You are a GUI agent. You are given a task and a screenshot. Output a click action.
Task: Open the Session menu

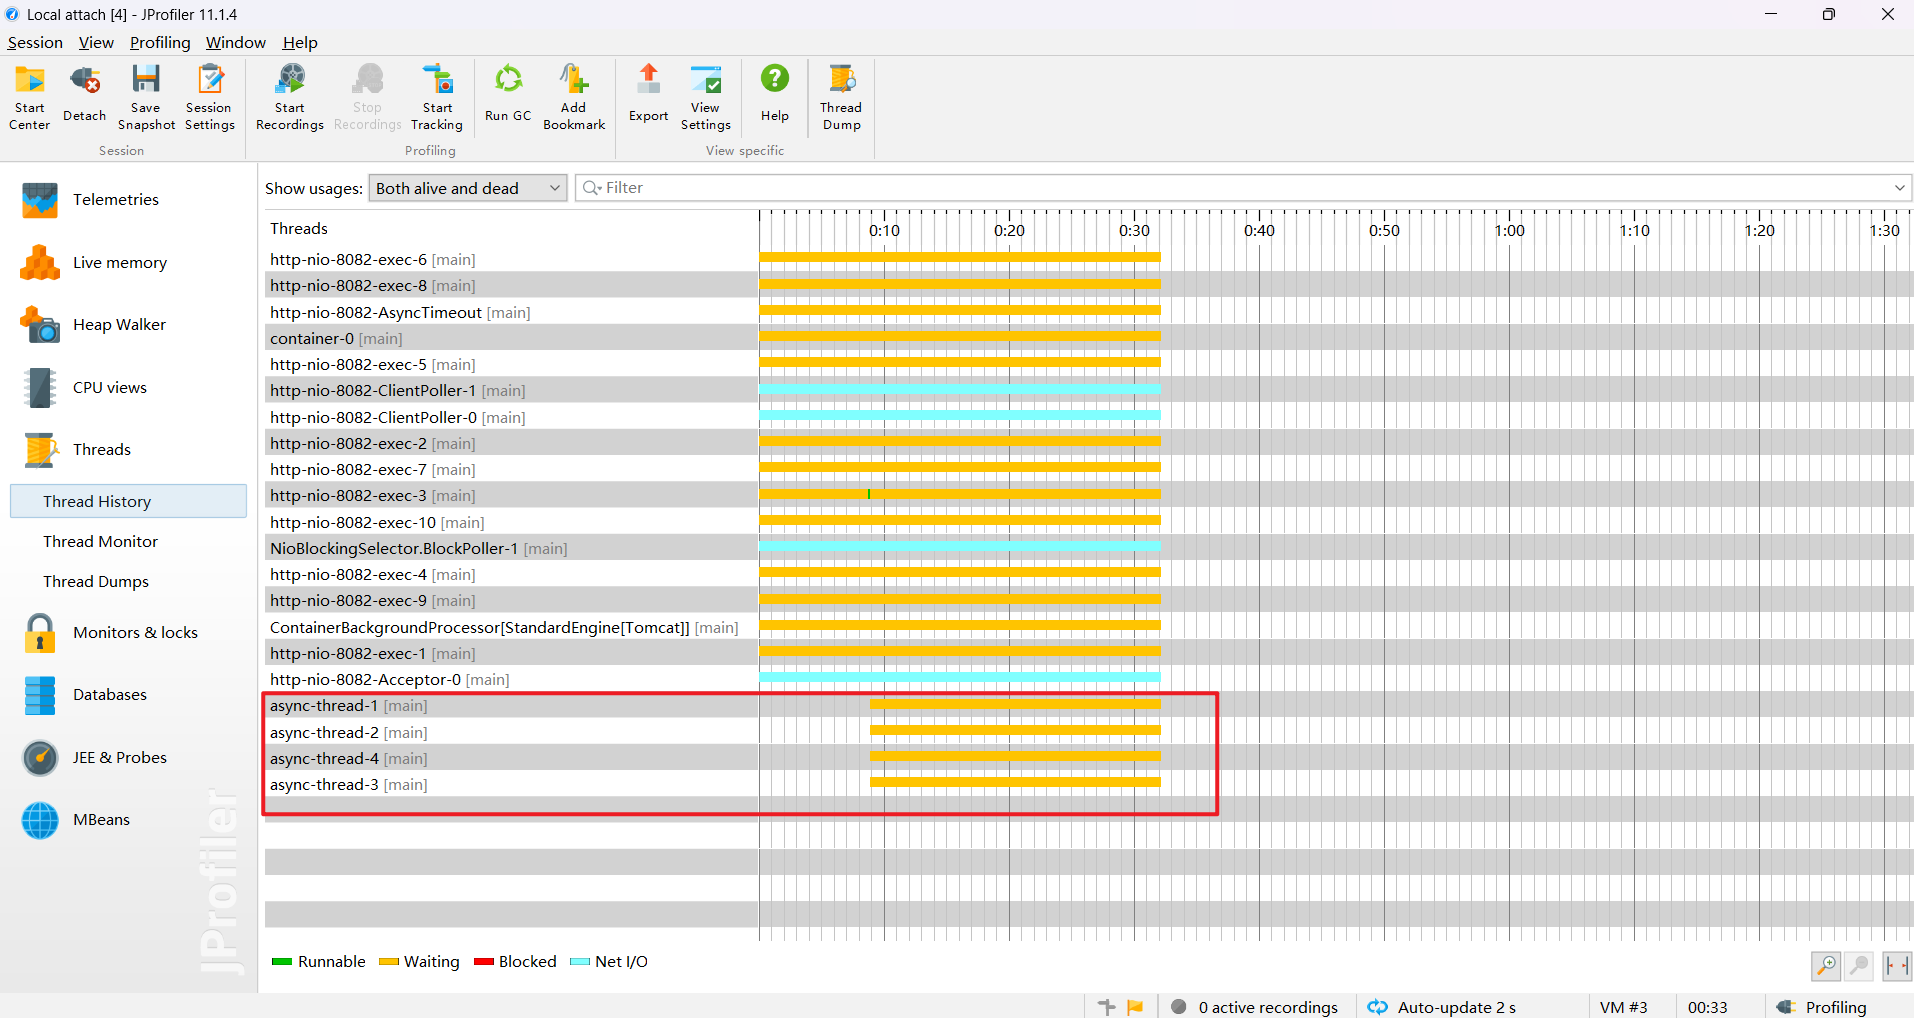35,42
